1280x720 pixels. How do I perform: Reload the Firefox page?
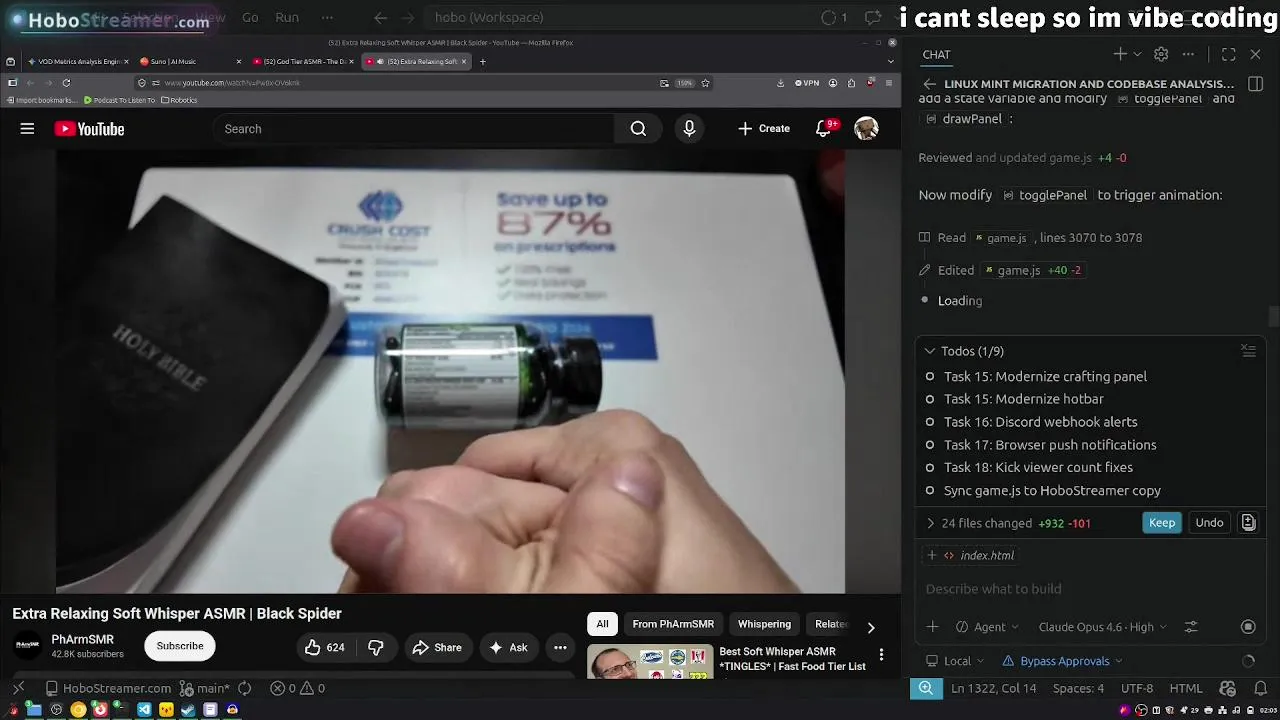[66, 83]
